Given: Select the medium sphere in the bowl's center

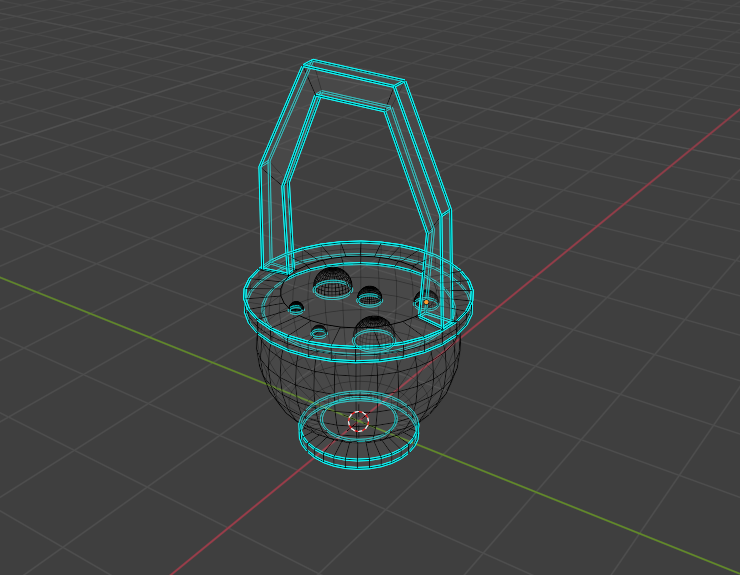Looking at the screenshot, I should click(x=370, y=296).
